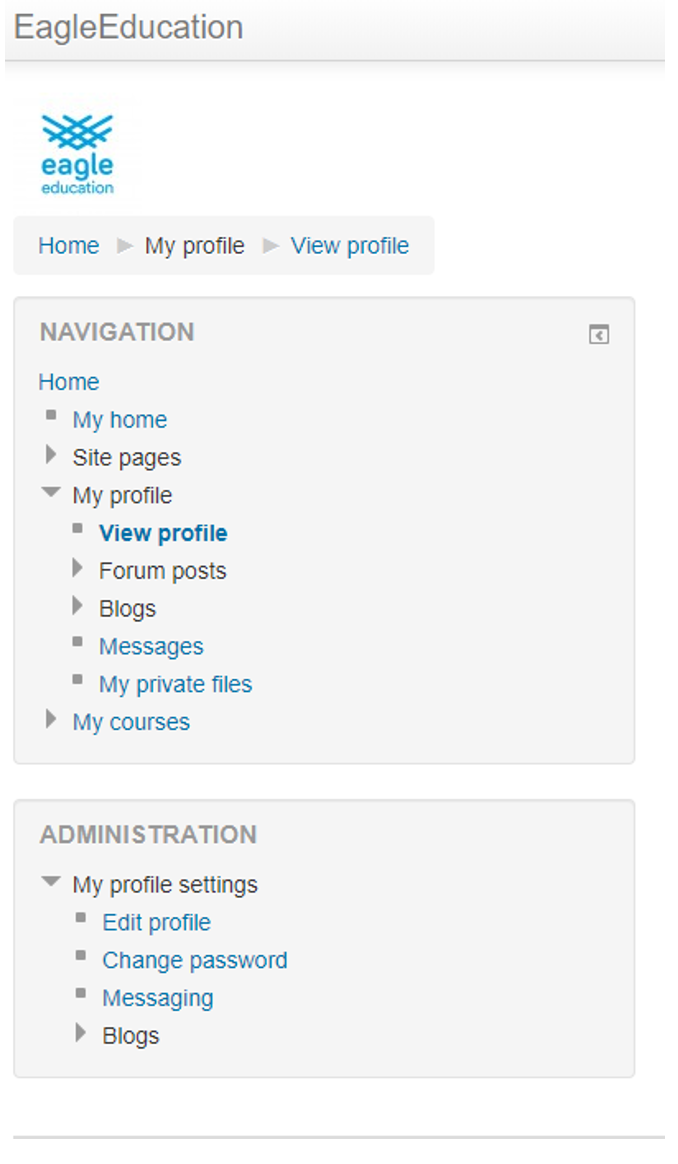Expand the Site pages tree arrow
678x1164 pixels.
(x=51, y=456)
